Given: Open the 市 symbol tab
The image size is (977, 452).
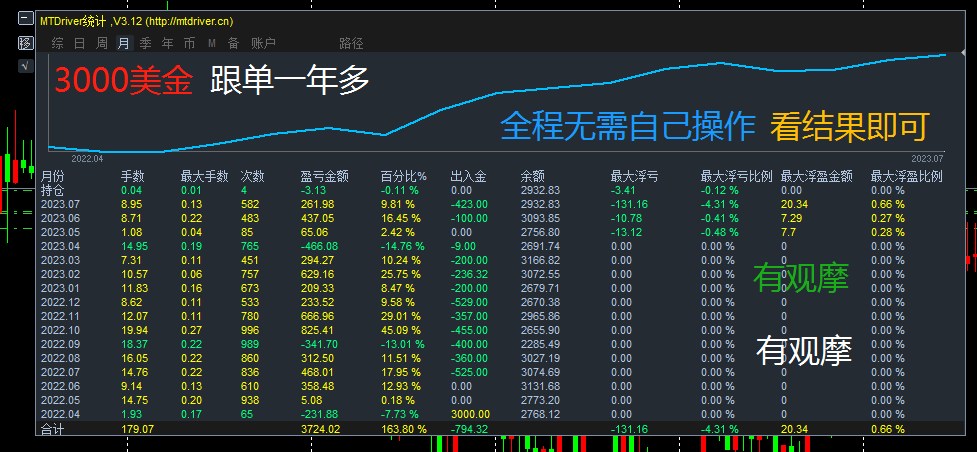Looking at the screenshot, I should (x=189, y=43).
